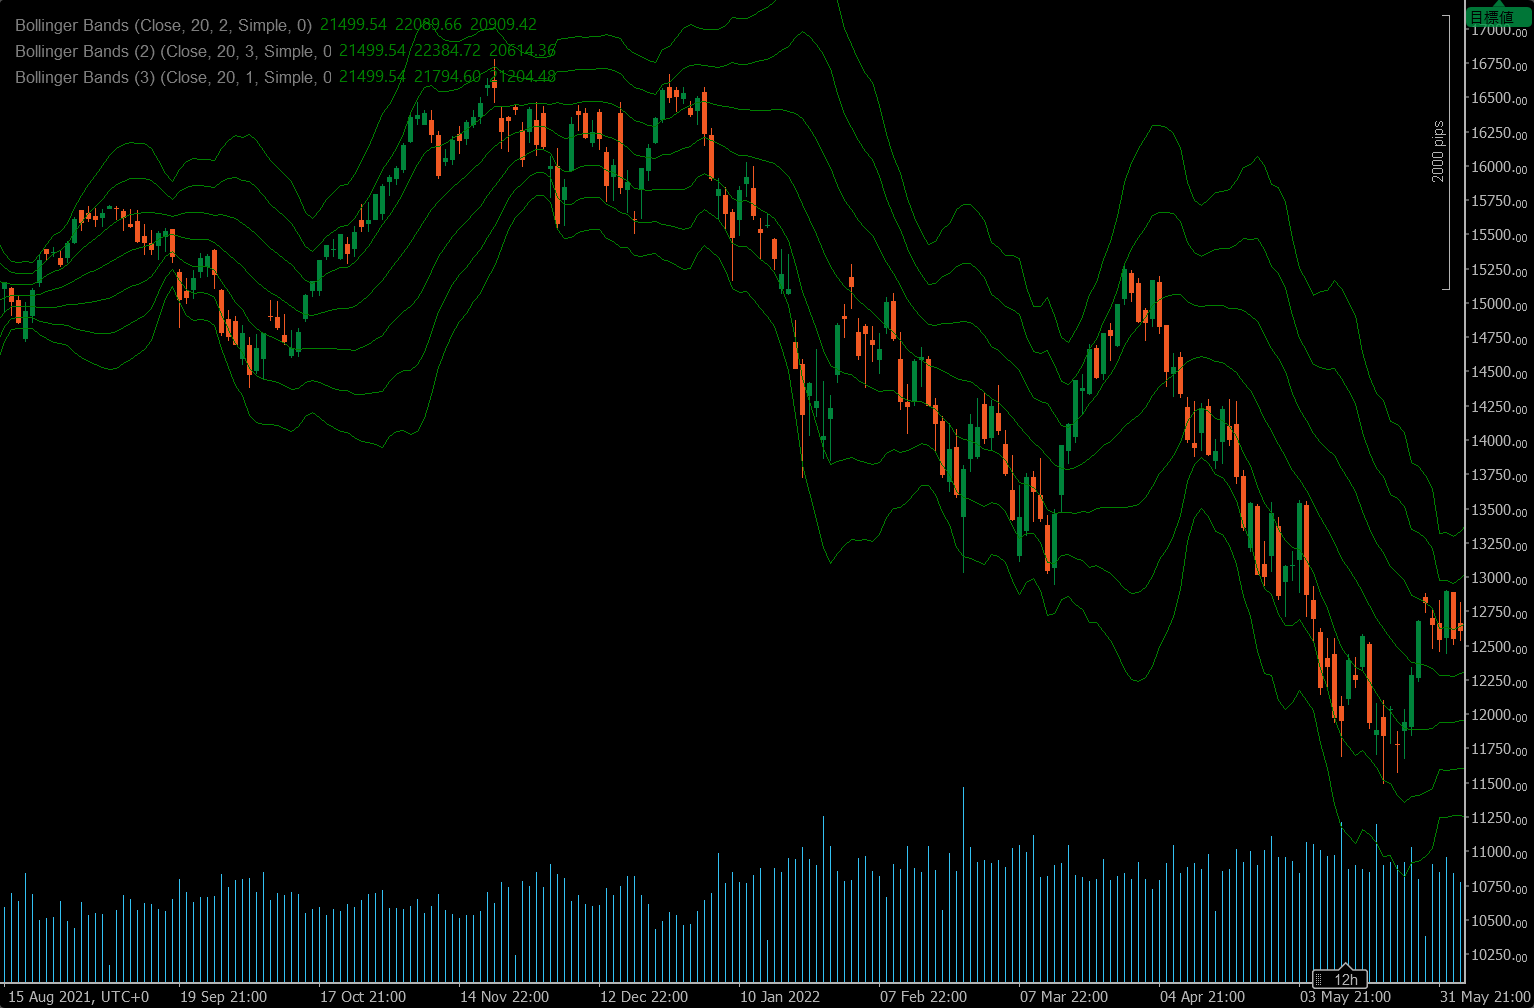Click the 11000.00 price axis label

[x=1498, y=852]
